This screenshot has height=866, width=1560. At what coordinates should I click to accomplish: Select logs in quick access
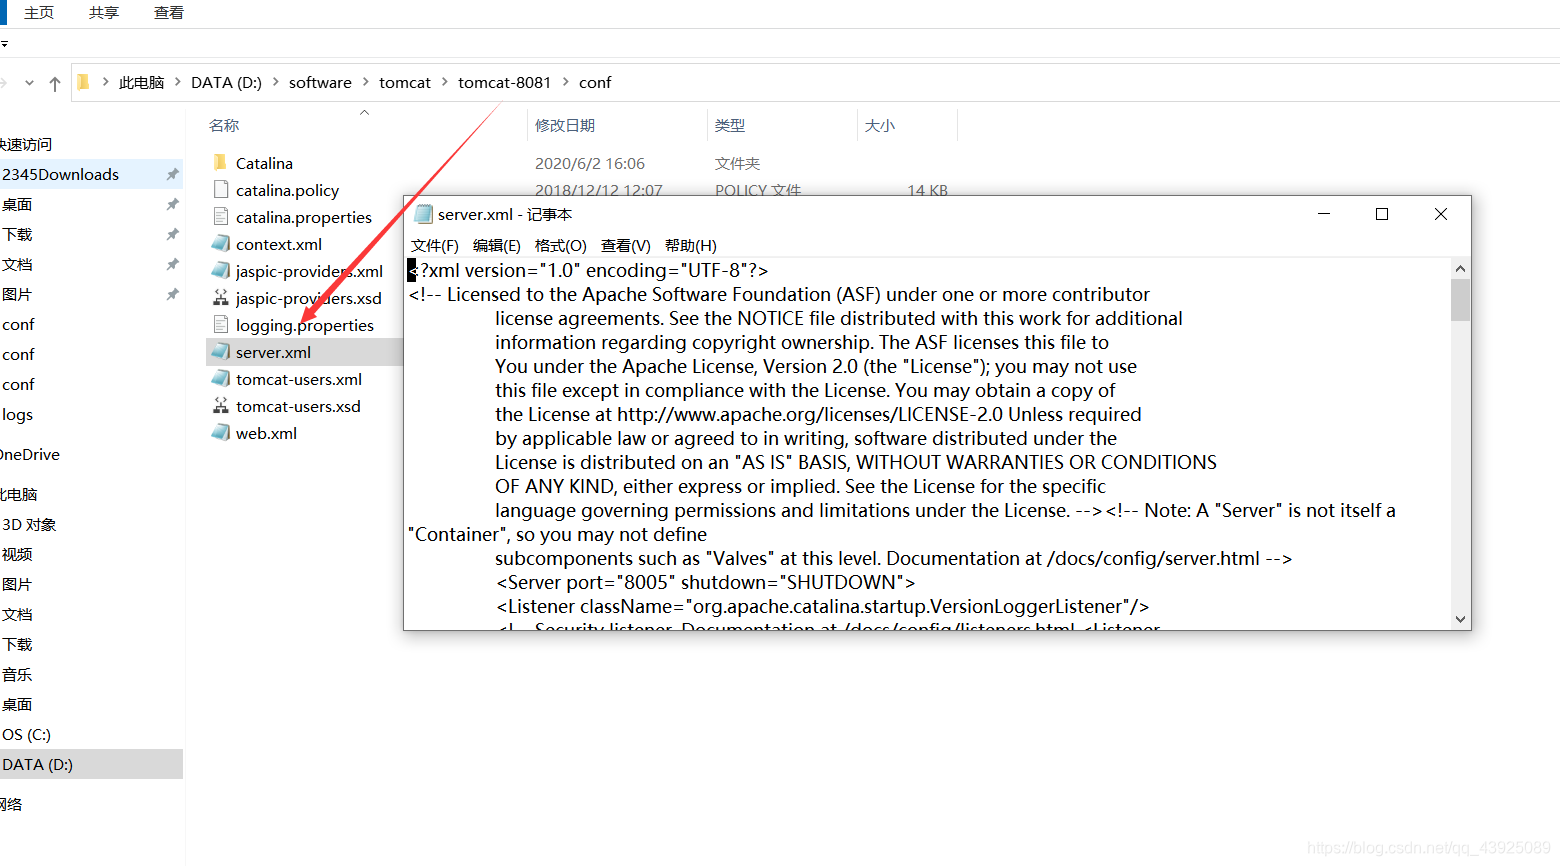pos(17,414)
